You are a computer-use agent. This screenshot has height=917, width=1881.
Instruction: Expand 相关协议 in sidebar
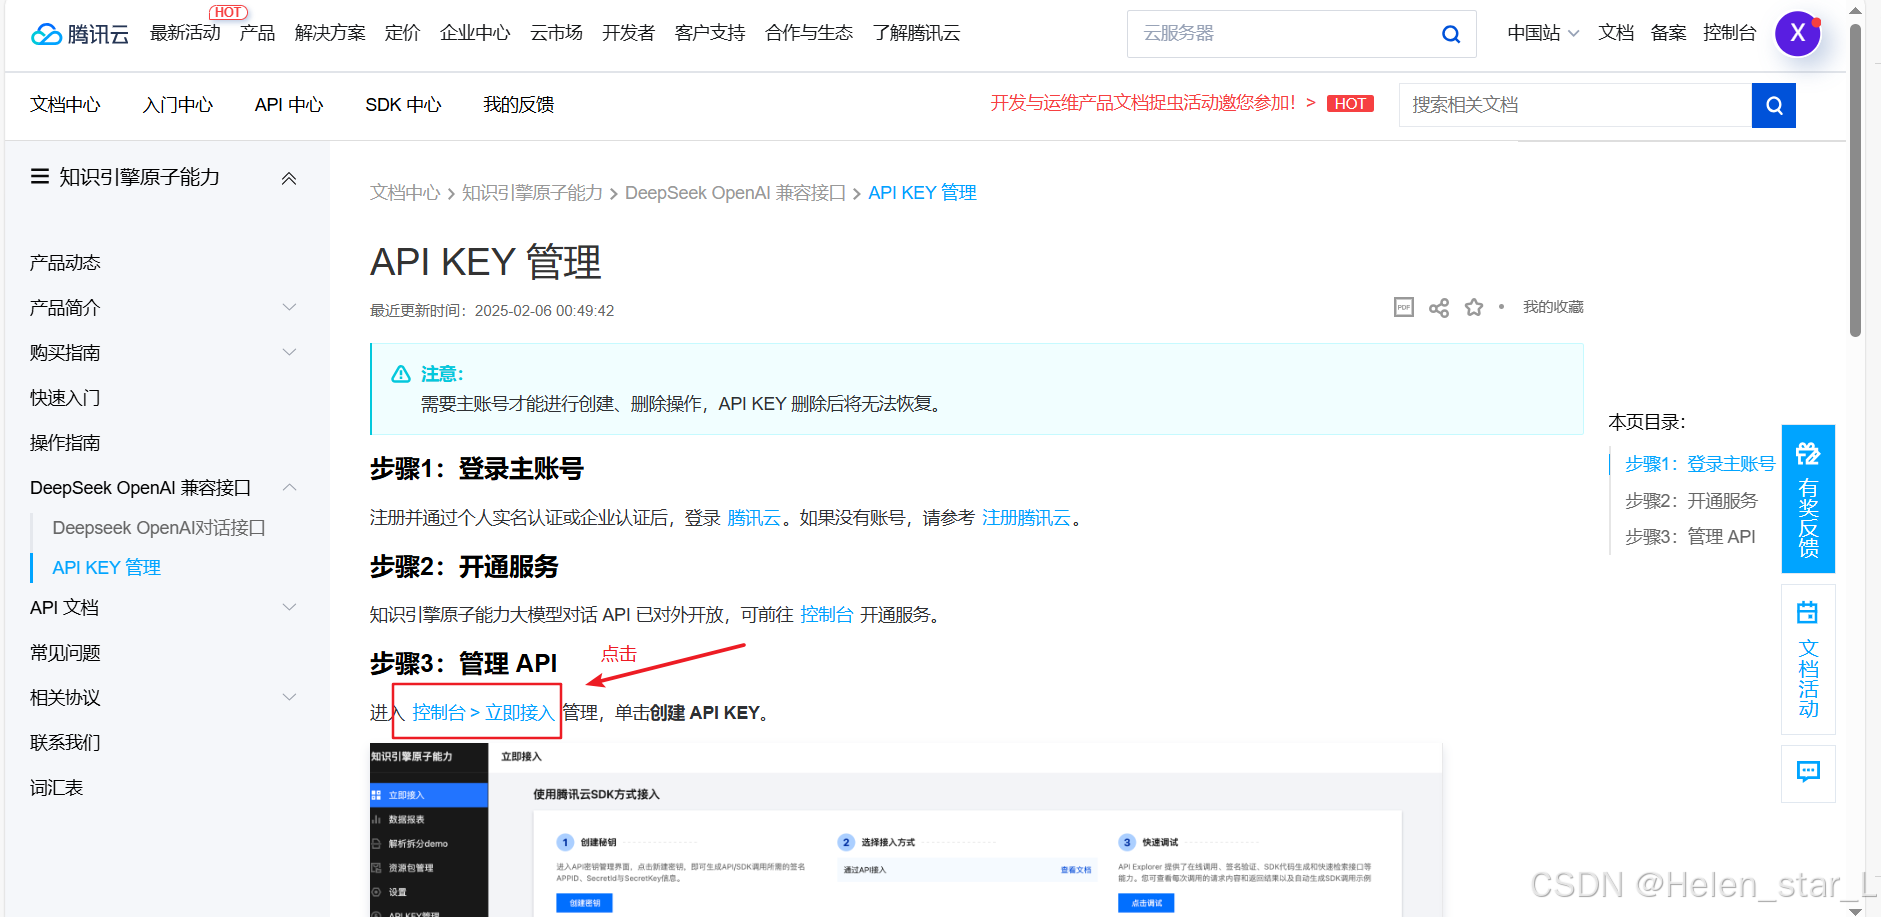pos(289,697)
